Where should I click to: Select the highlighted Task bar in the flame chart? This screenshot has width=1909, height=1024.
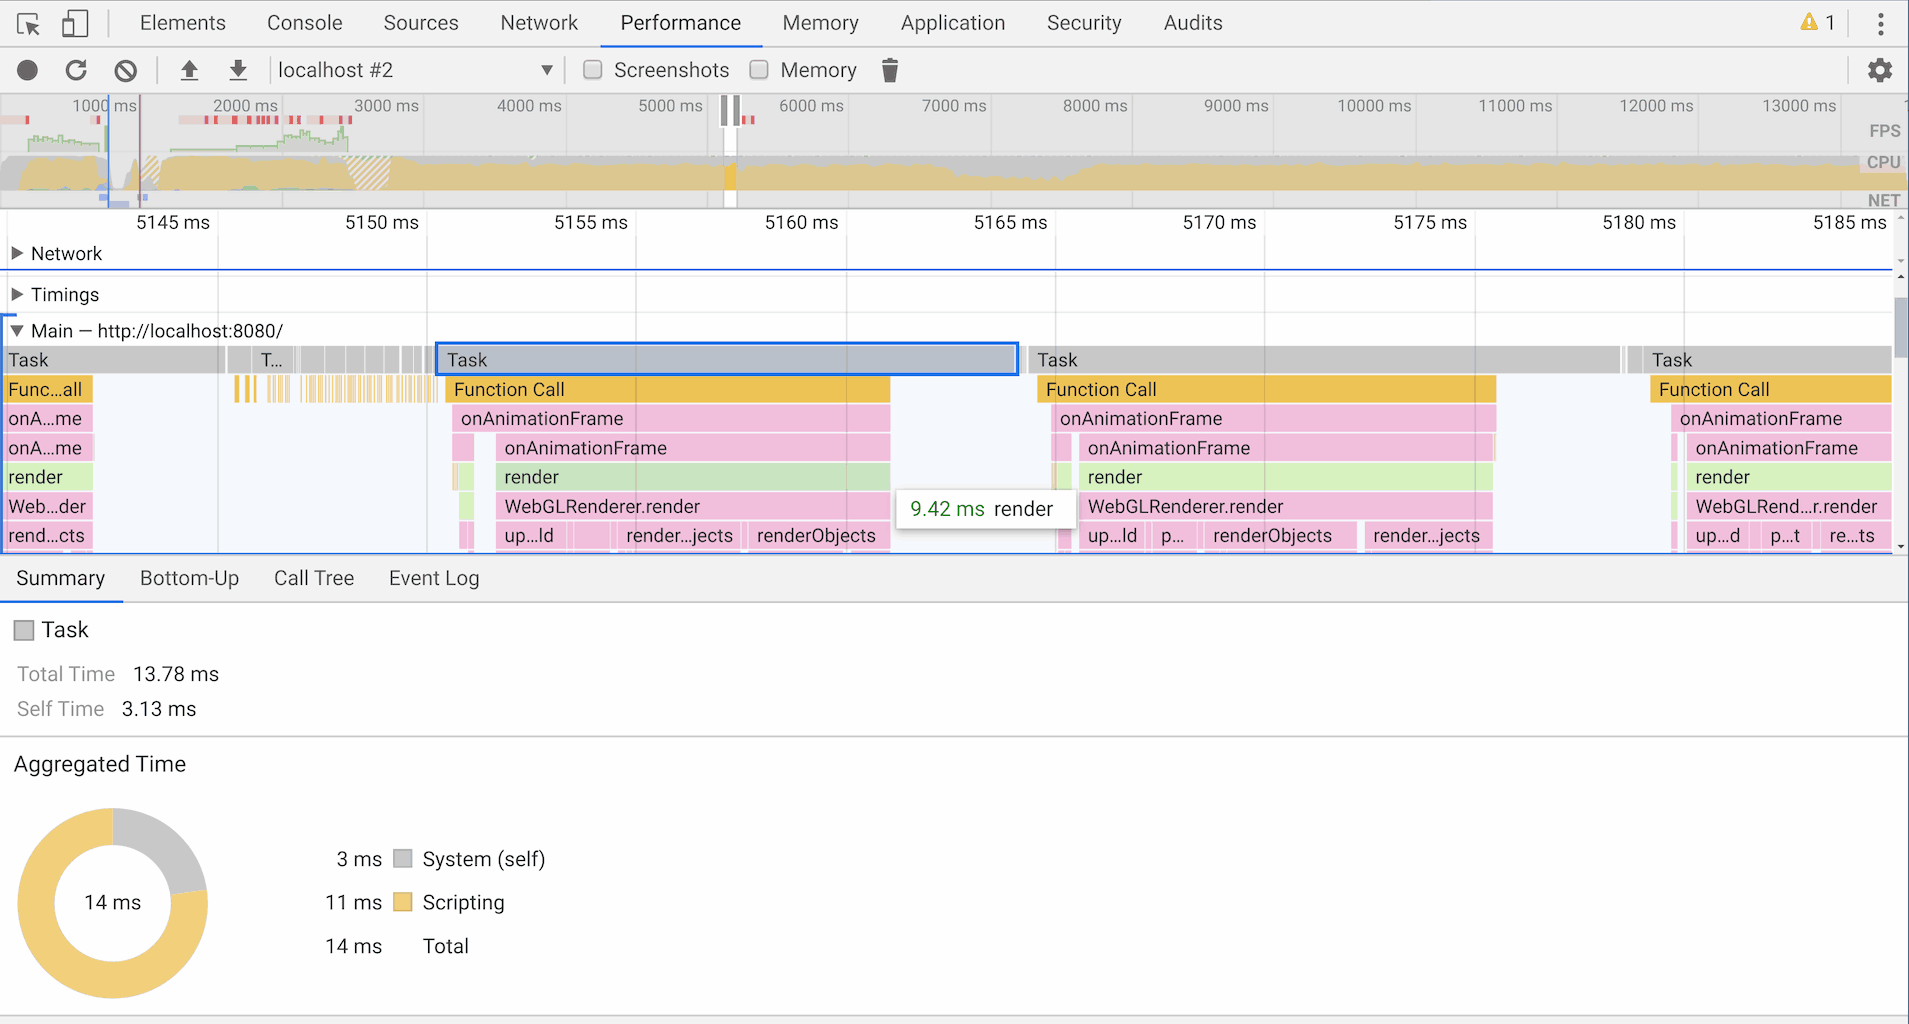point(727,360)
